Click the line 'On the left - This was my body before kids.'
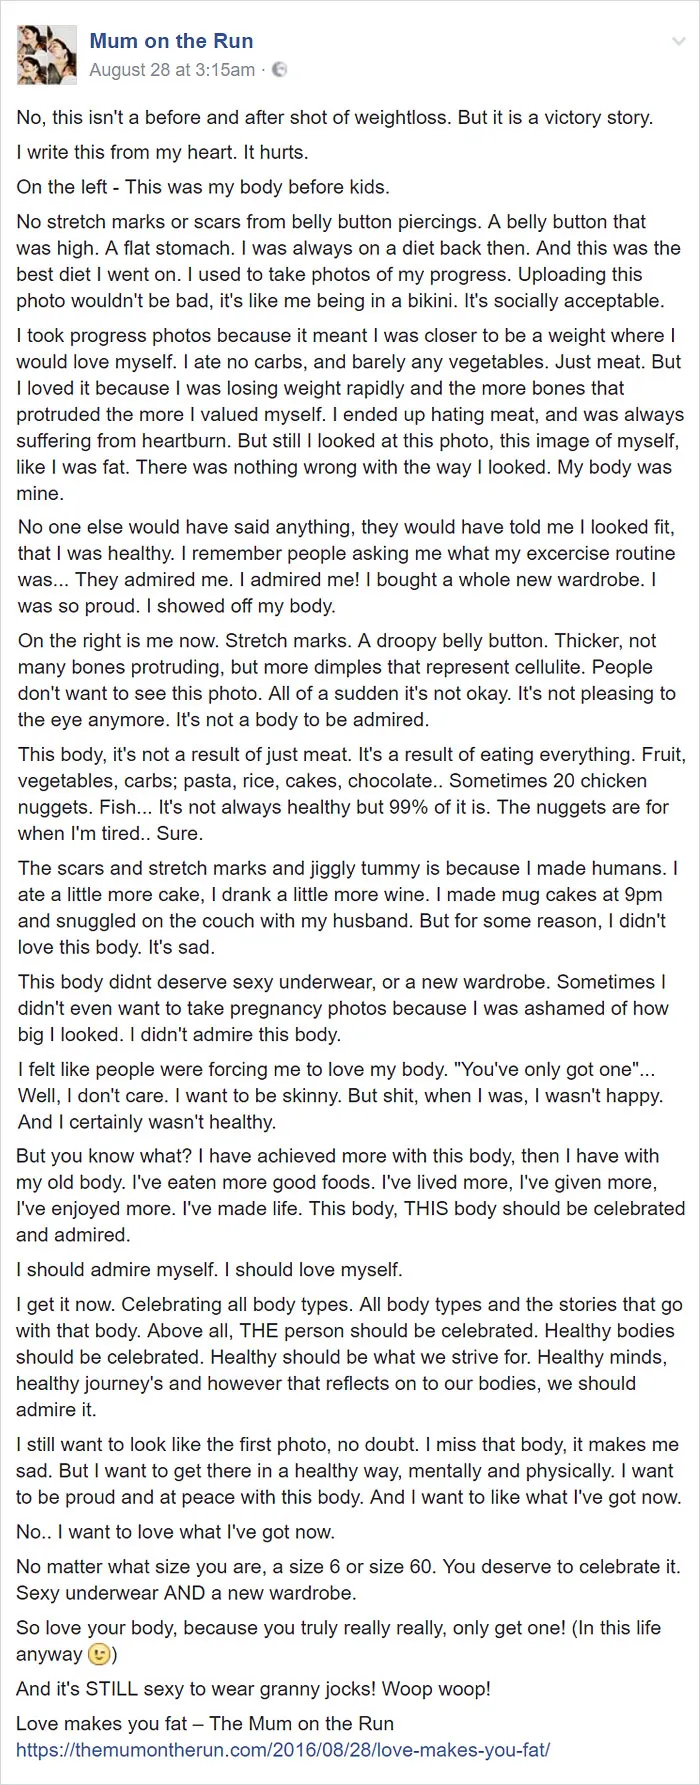 coord(203,187)
